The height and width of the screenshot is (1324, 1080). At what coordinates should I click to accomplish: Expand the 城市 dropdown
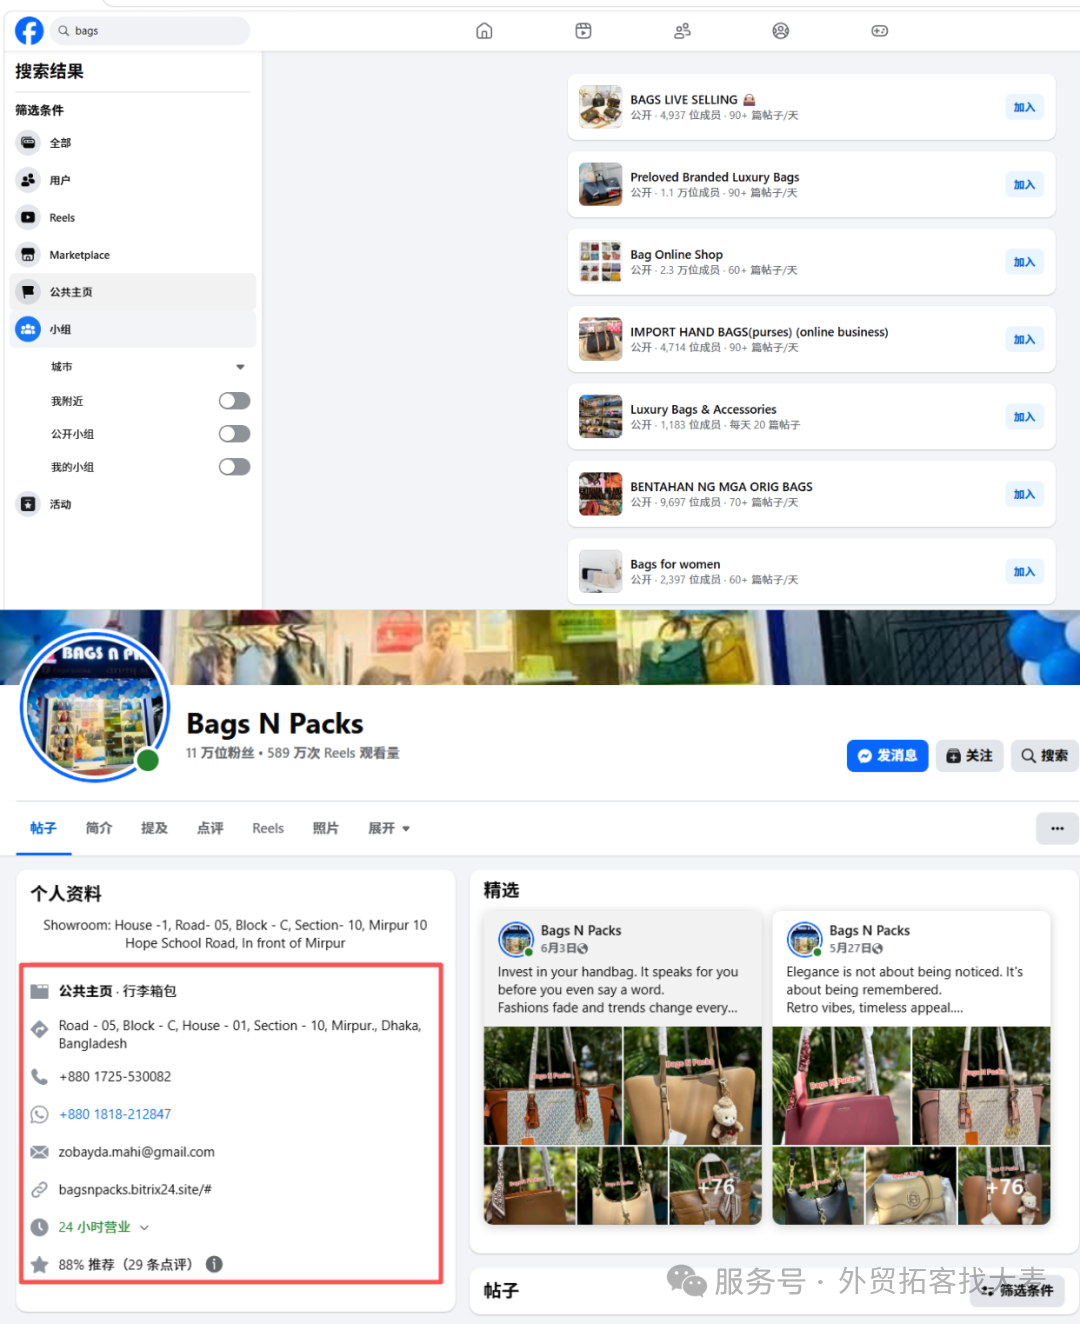240,367
